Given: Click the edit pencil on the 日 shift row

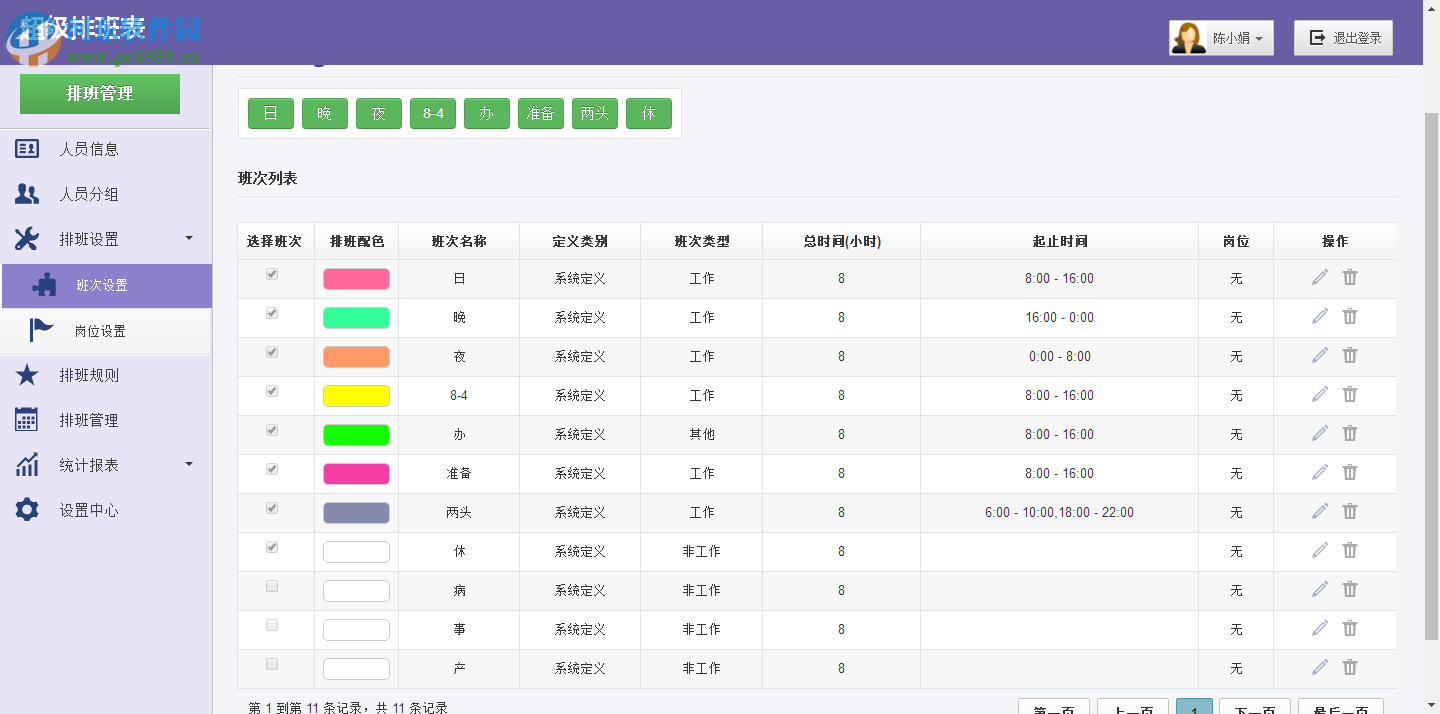Looking at the screenshot, I should click(1320, 276).
